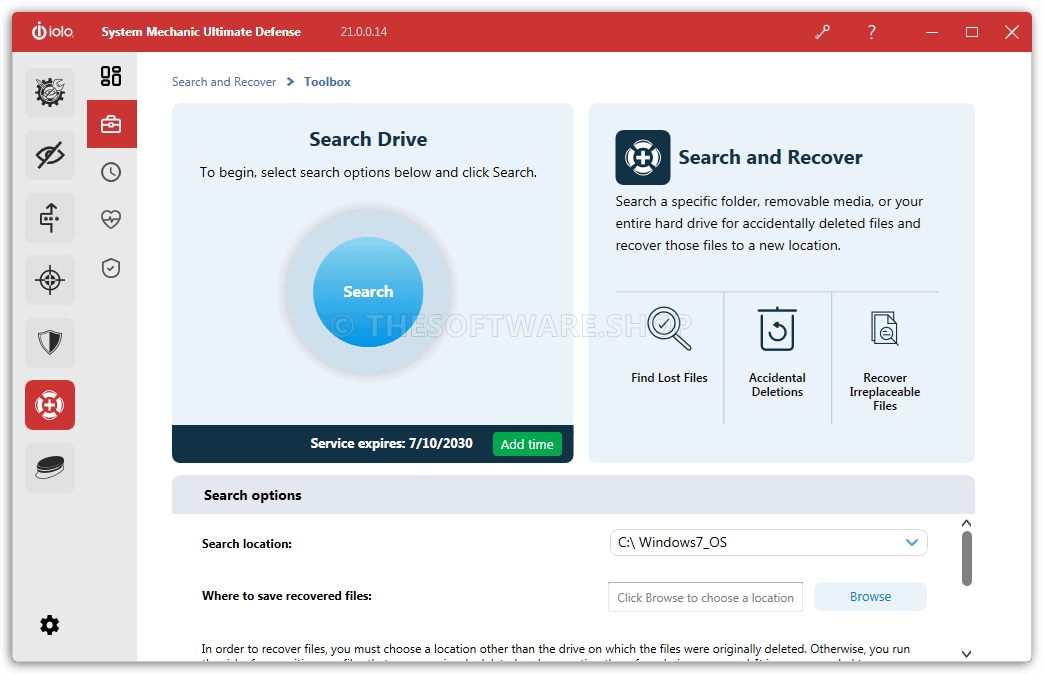Click the iolo logo
The width and height of the screenshot is (1044, 674).
tap(53, 31)
